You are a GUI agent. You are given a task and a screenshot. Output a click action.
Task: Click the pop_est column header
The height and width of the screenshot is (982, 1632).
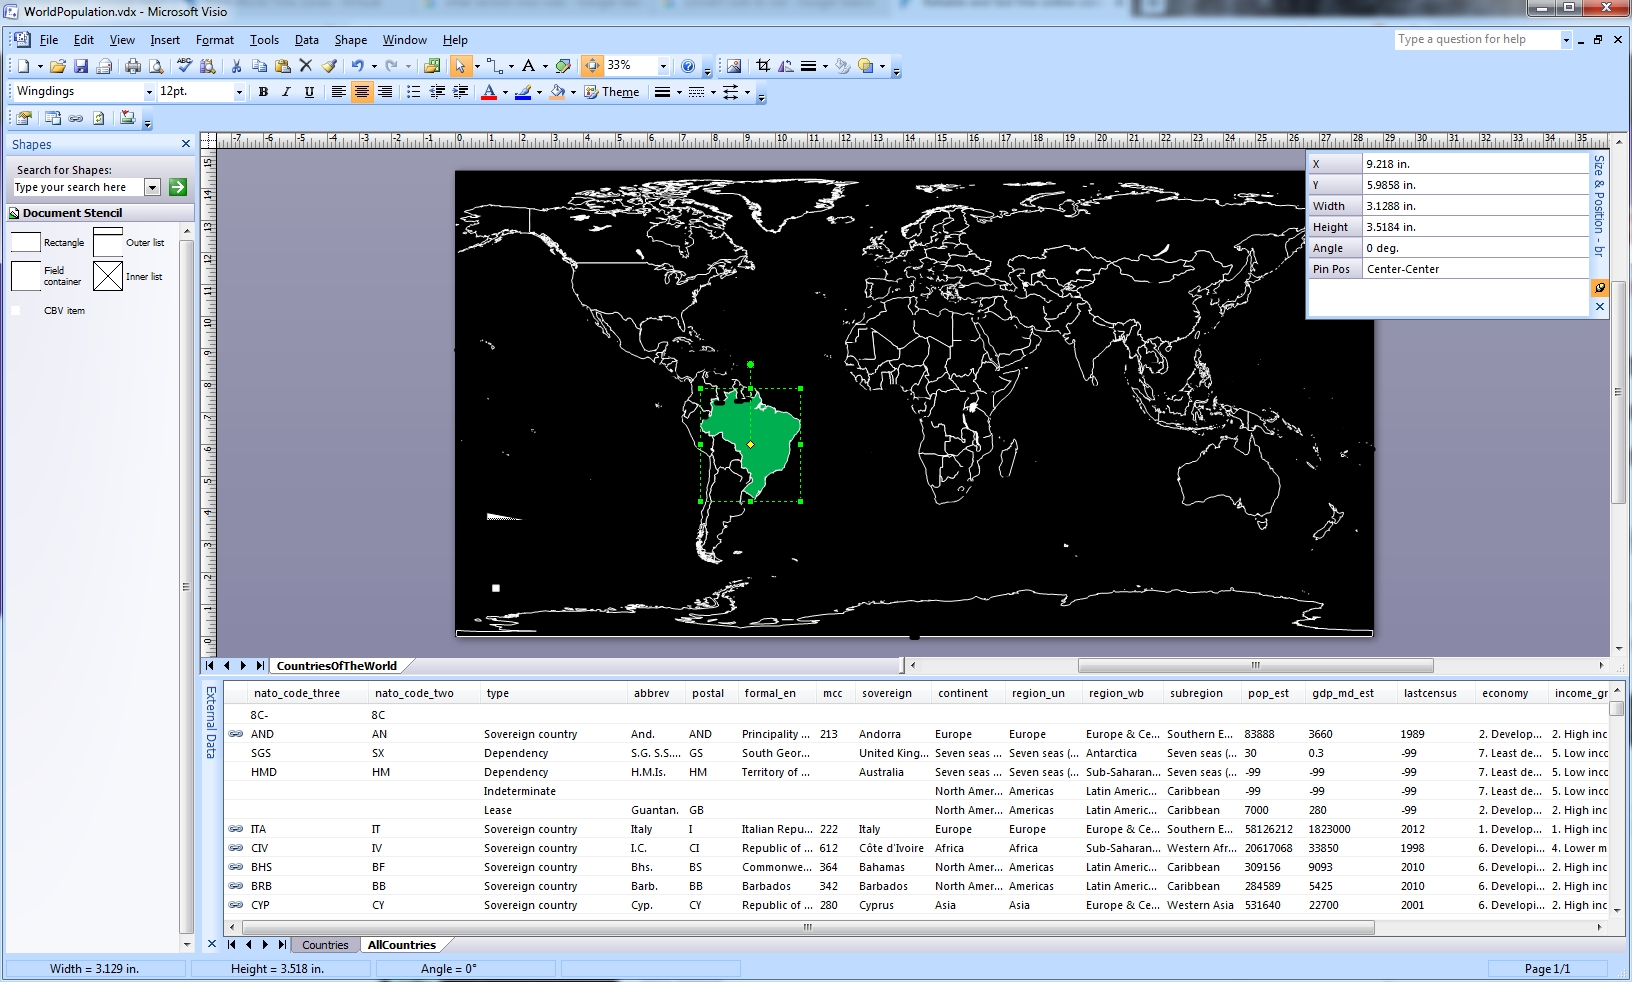click(x=1268, y=693)
